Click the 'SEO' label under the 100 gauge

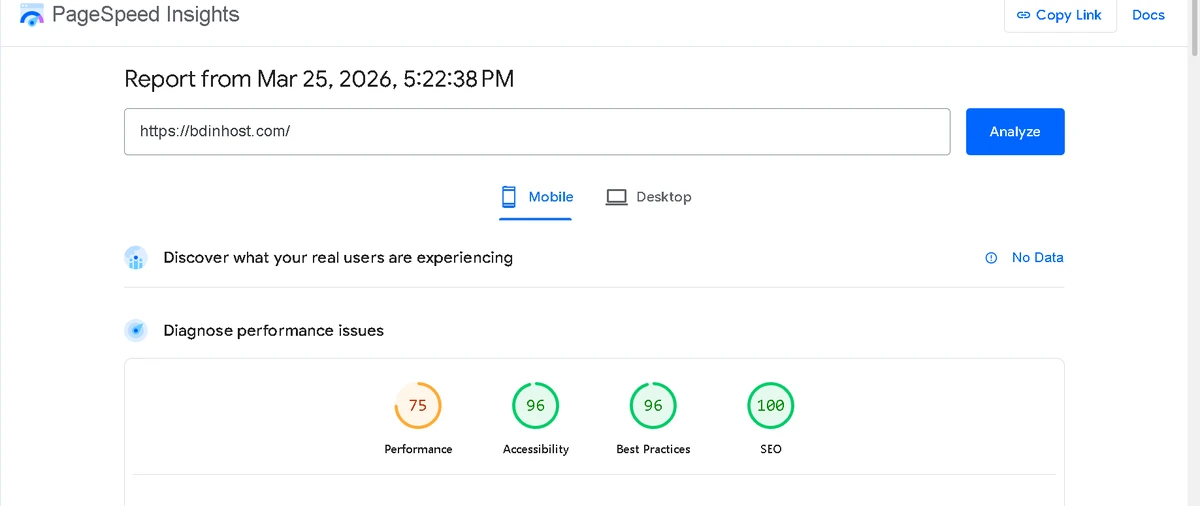771,450
